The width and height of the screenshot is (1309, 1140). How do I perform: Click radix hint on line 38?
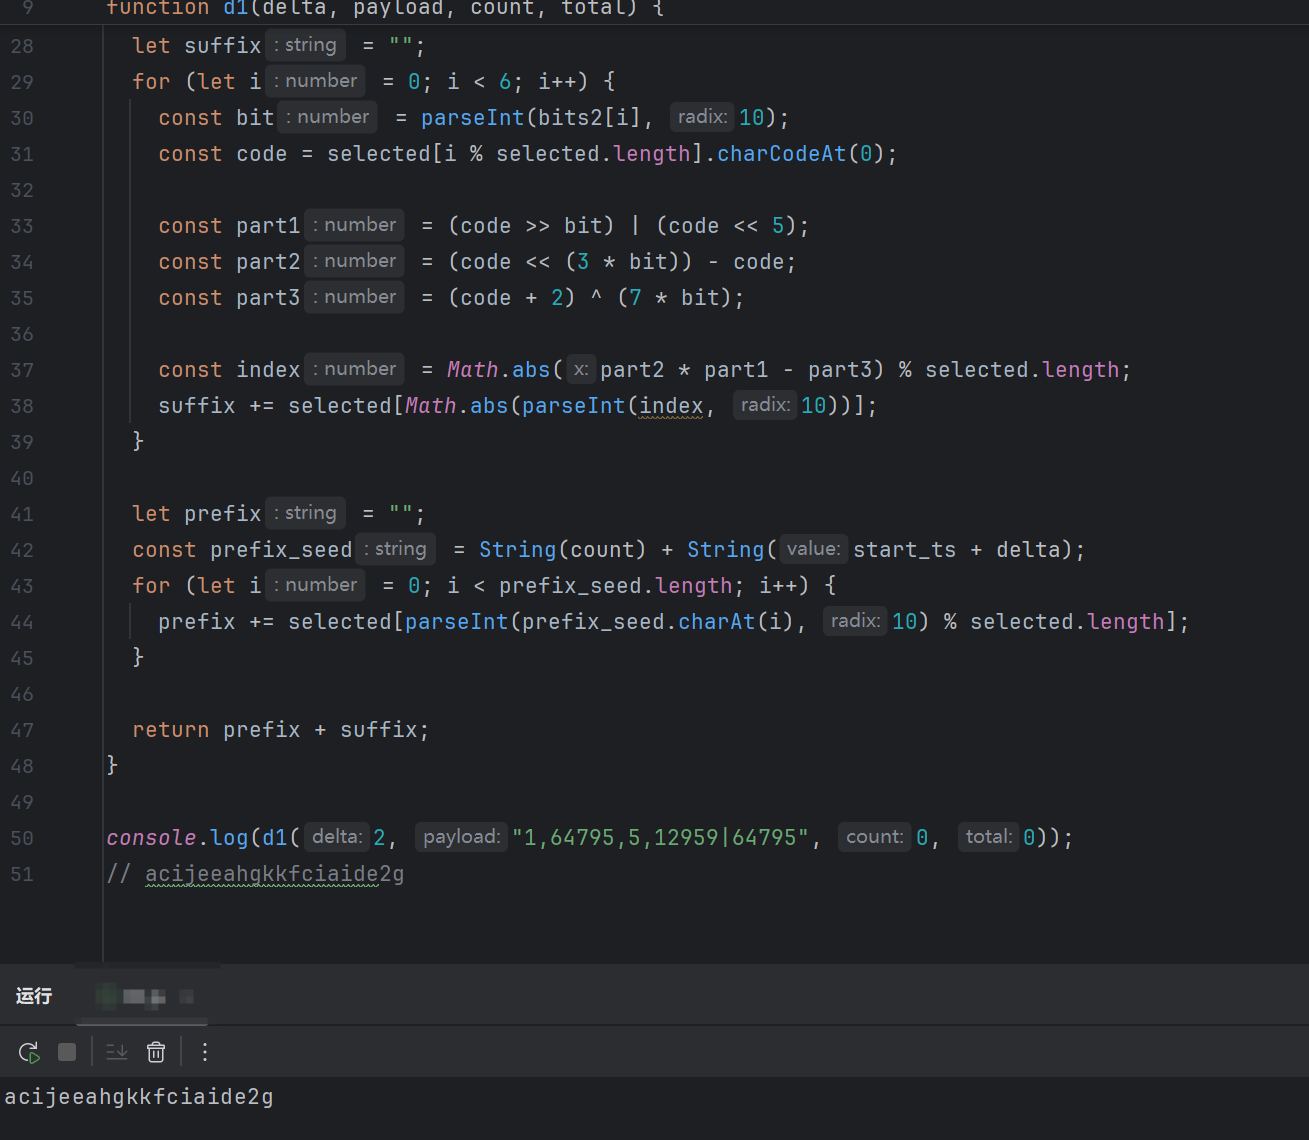765,405
